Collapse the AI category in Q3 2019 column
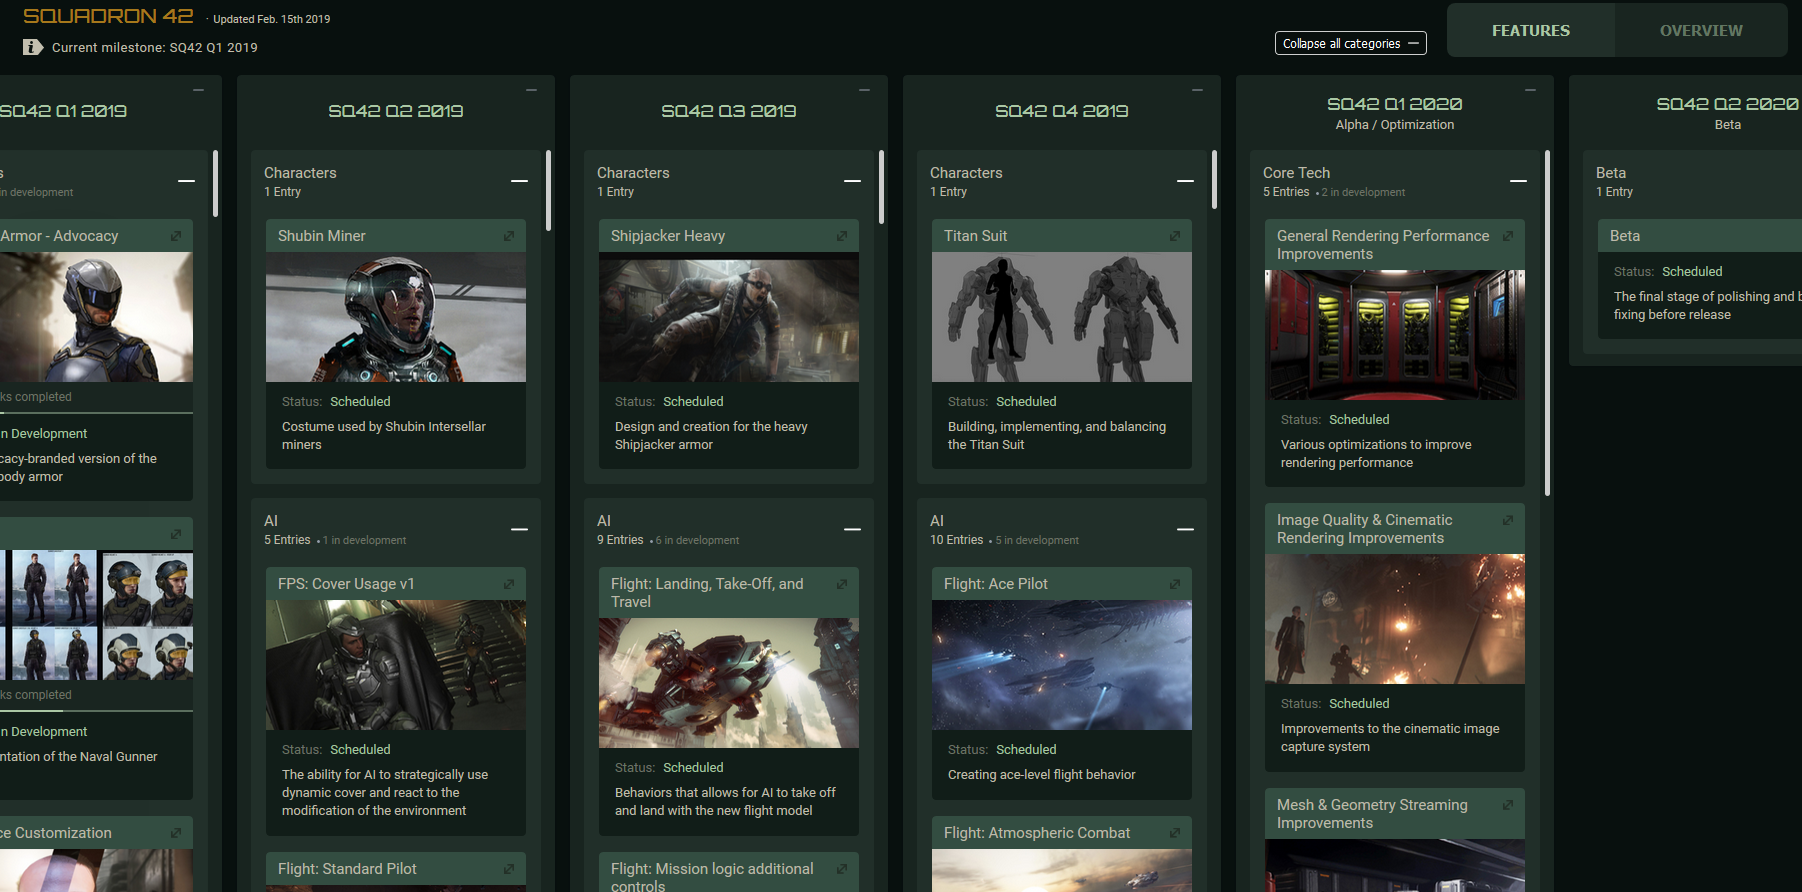The height and width of the screenshot is (892, 1802). point(852,529)
